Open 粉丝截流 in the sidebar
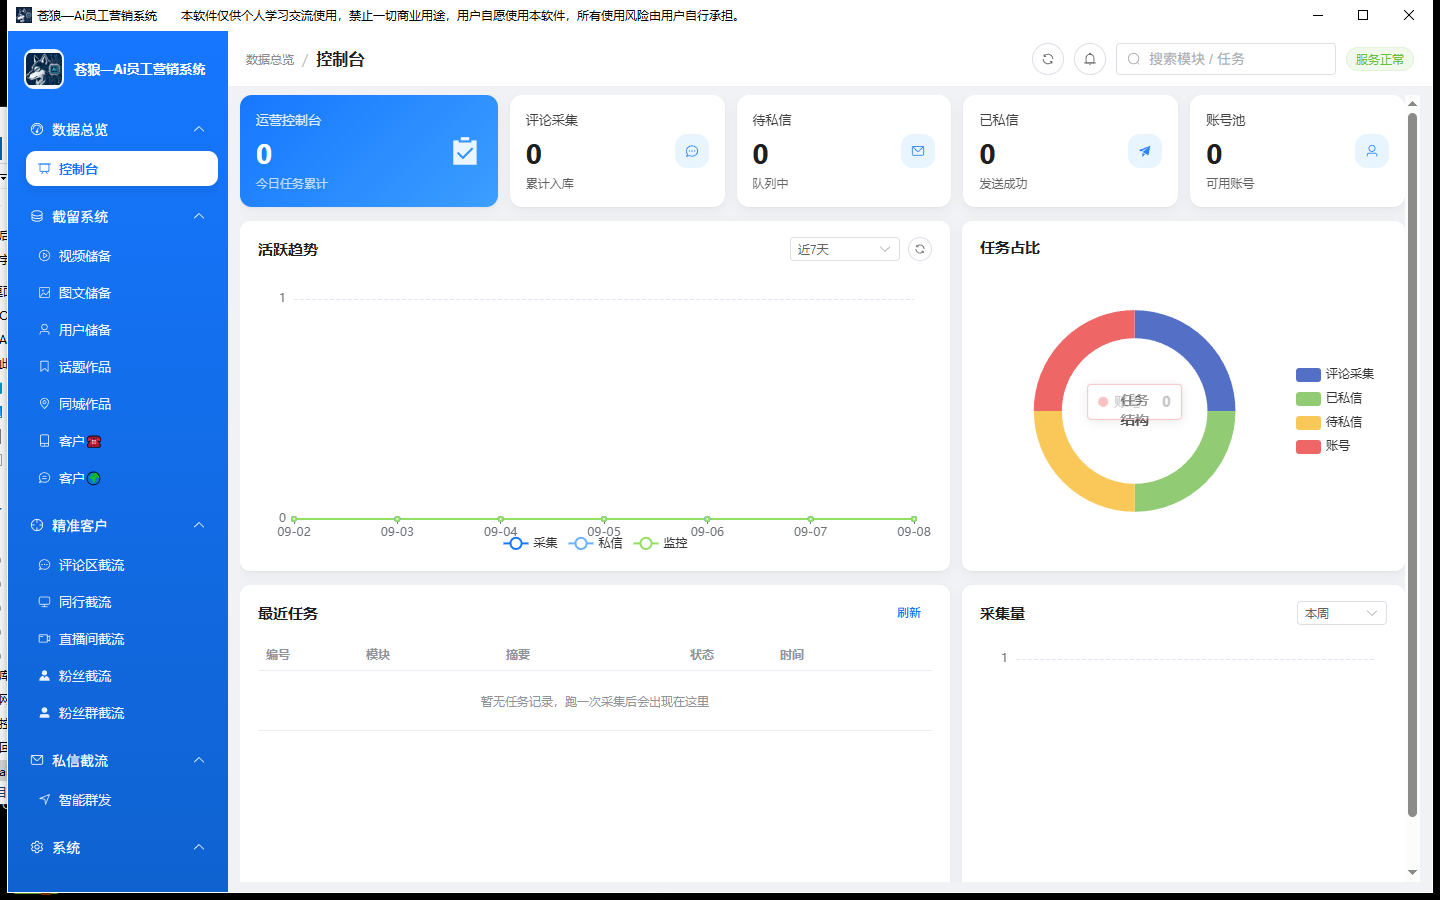Screen dimensions: 1440x900 [x=122, y=676]
